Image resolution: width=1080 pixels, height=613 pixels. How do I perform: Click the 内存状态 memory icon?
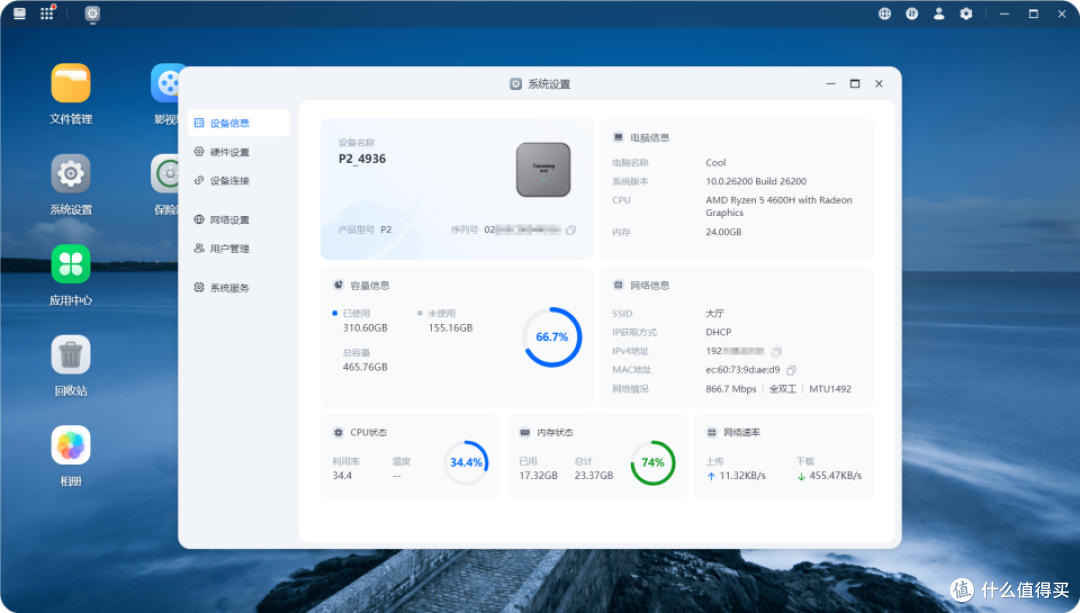pyautogui.click(x=525, y=433)
